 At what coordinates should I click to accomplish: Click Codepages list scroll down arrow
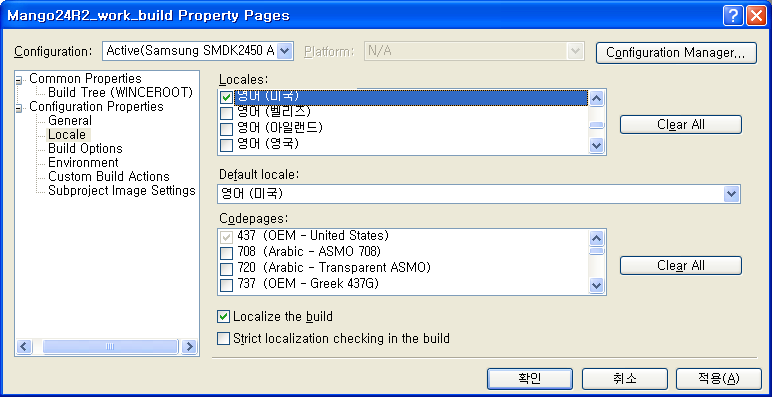[596, 285]
